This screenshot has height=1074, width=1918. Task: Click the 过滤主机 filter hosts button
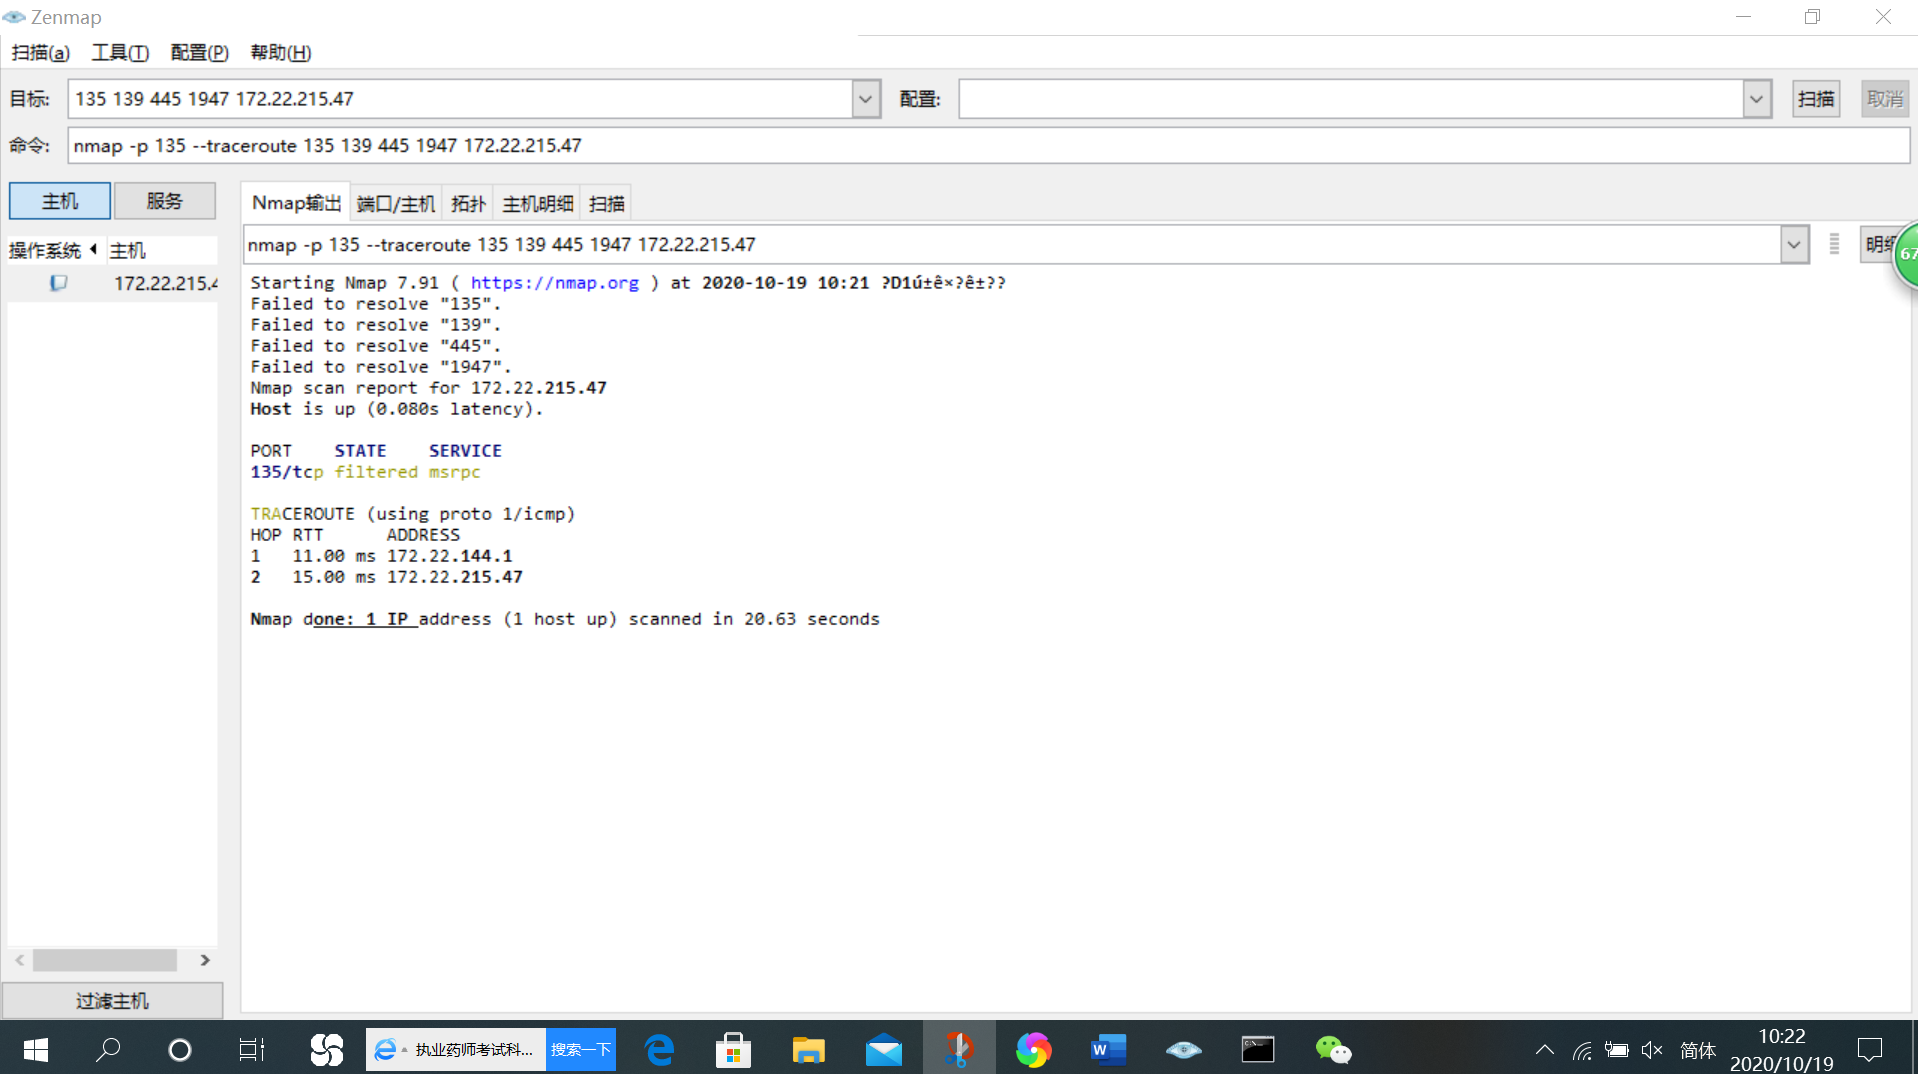[112, 1001]
